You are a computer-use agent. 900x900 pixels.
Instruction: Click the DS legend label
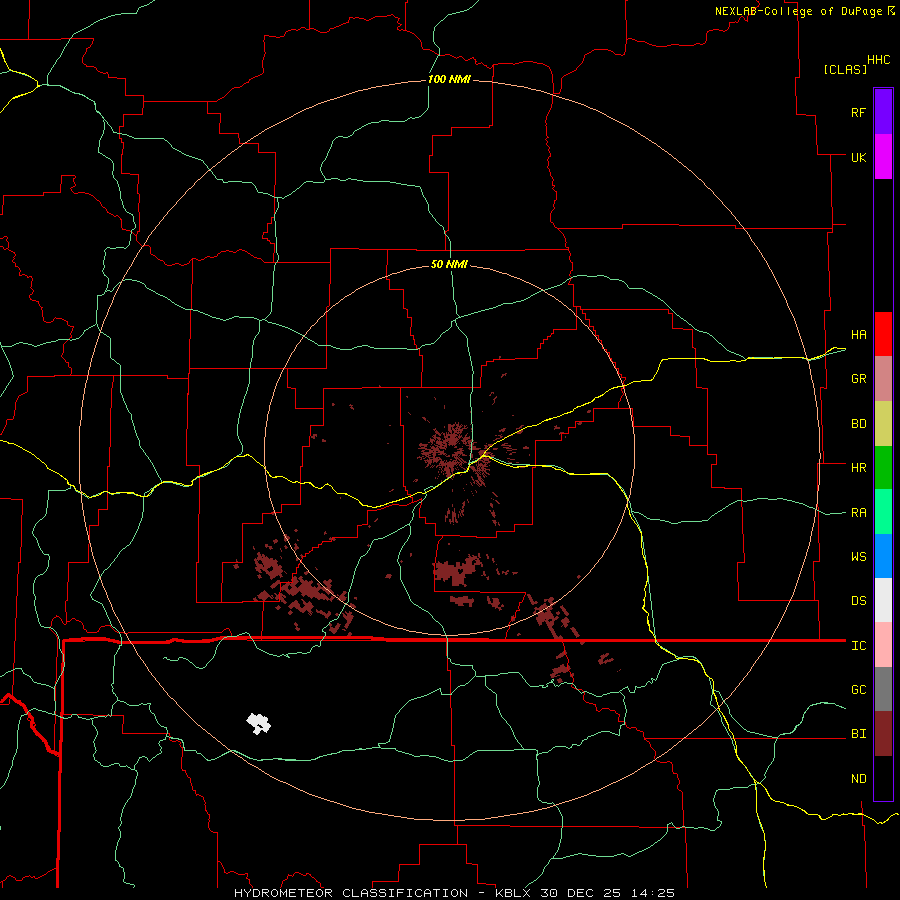coord(858,601)
